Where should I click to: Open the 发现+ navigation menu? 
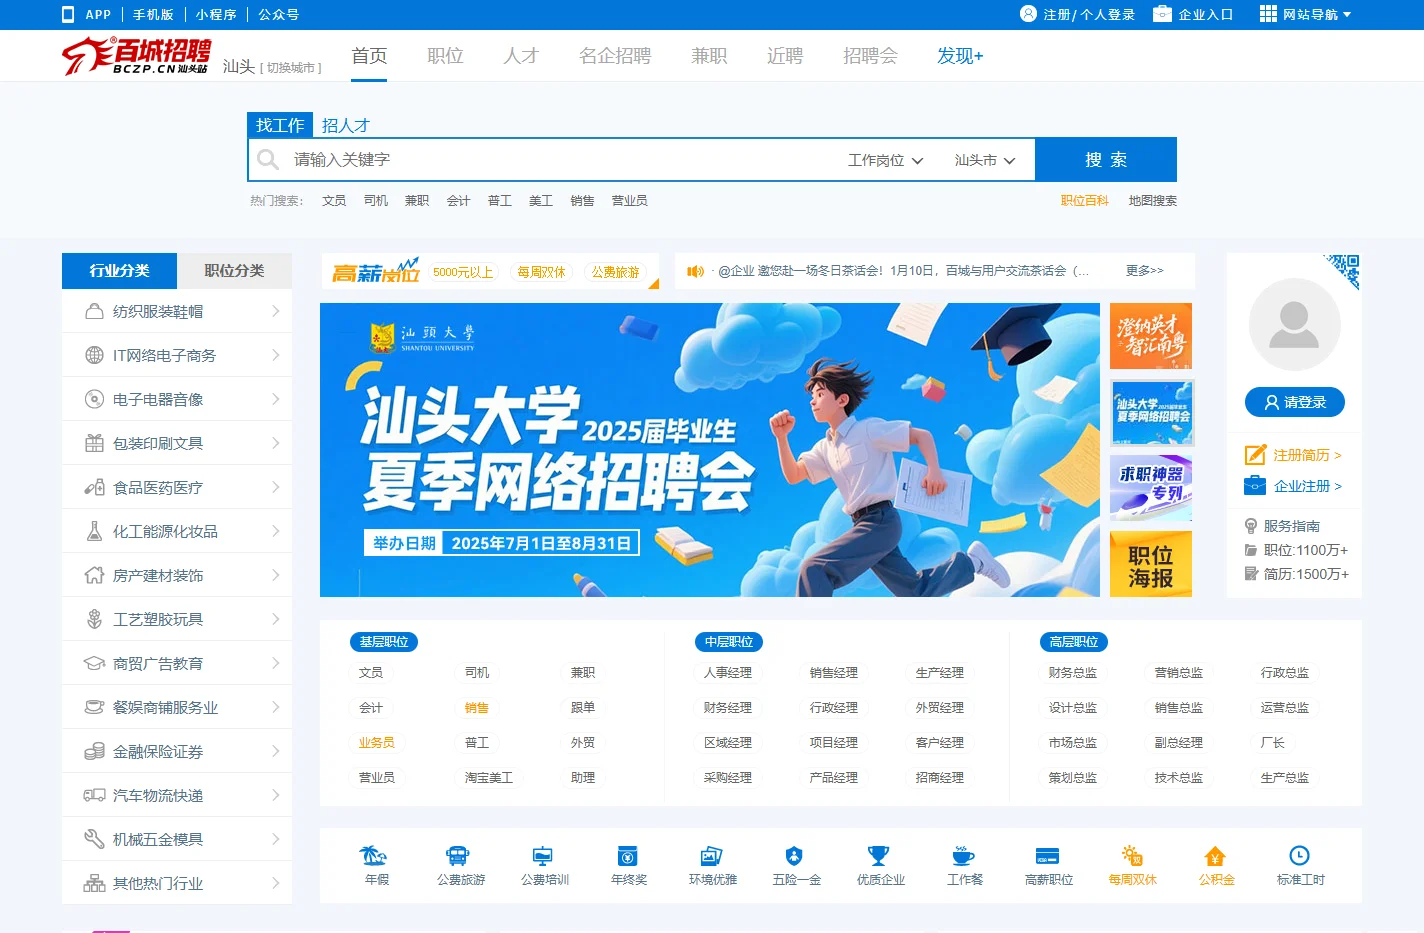tap(960, 56)
